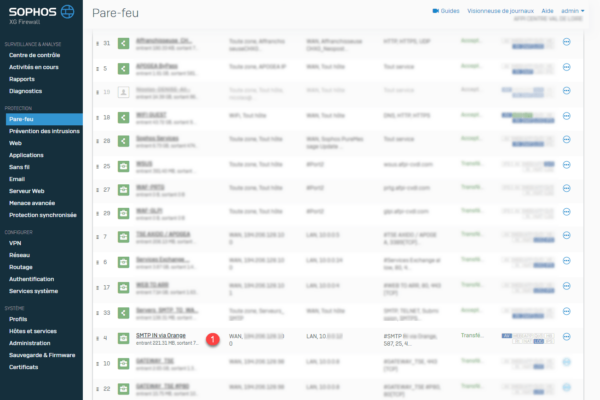Open more options for rule 28
This screenshot has width=600, height=400.
[567, 139]
